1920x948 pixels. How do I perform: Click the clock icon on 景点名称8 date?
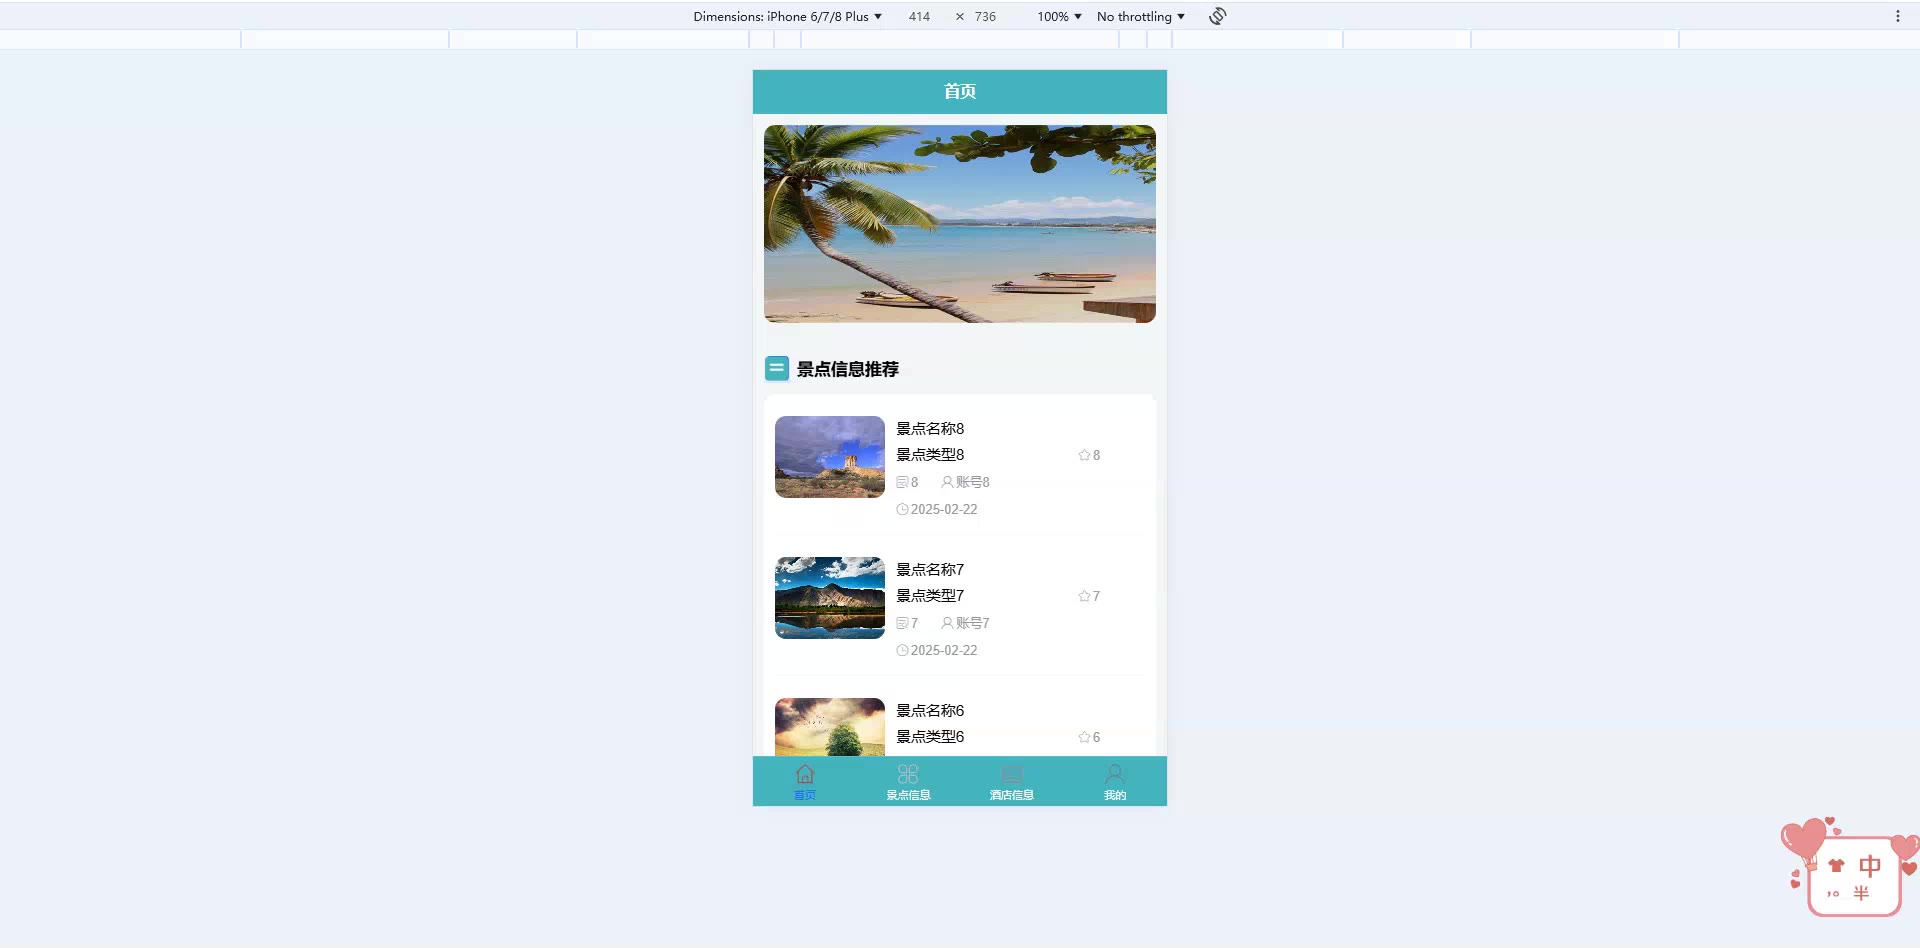902,509
